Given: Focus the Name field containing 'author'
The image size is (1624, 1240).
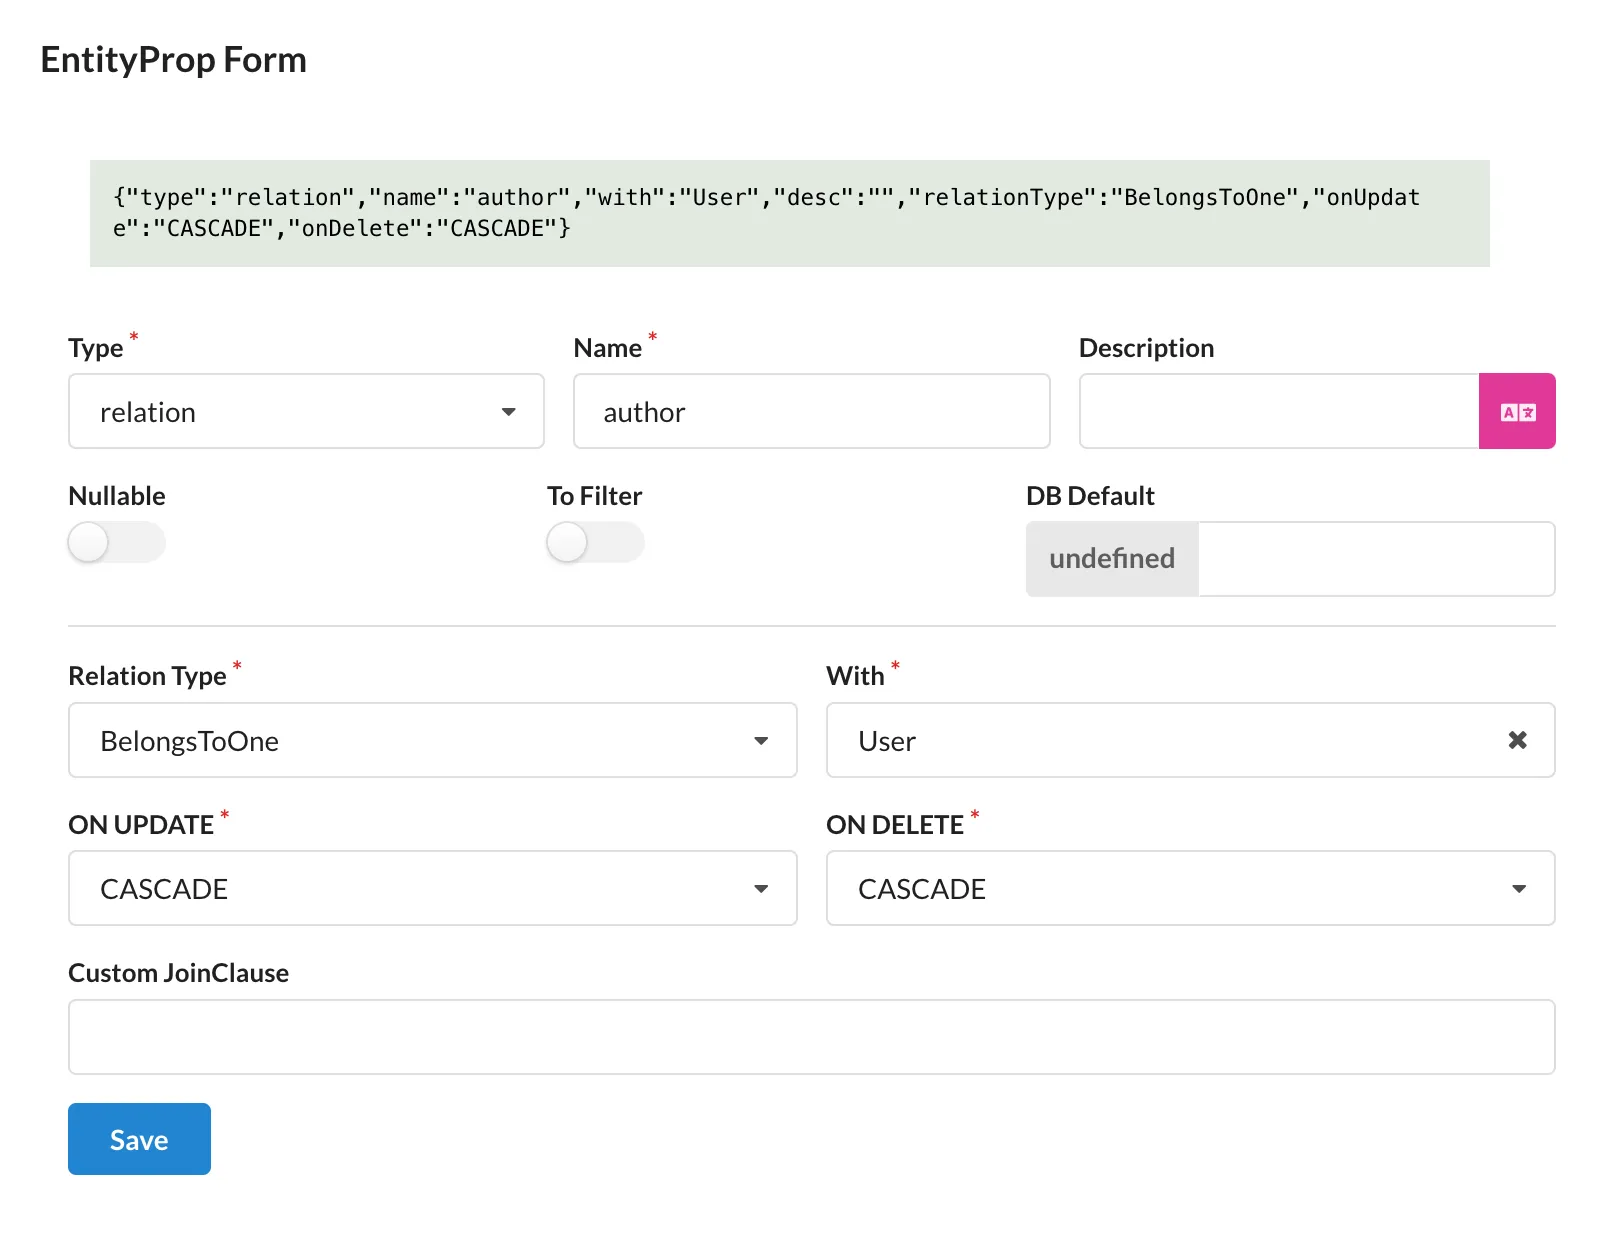Looking at the screenshot, I should click(x=811, y=412).
